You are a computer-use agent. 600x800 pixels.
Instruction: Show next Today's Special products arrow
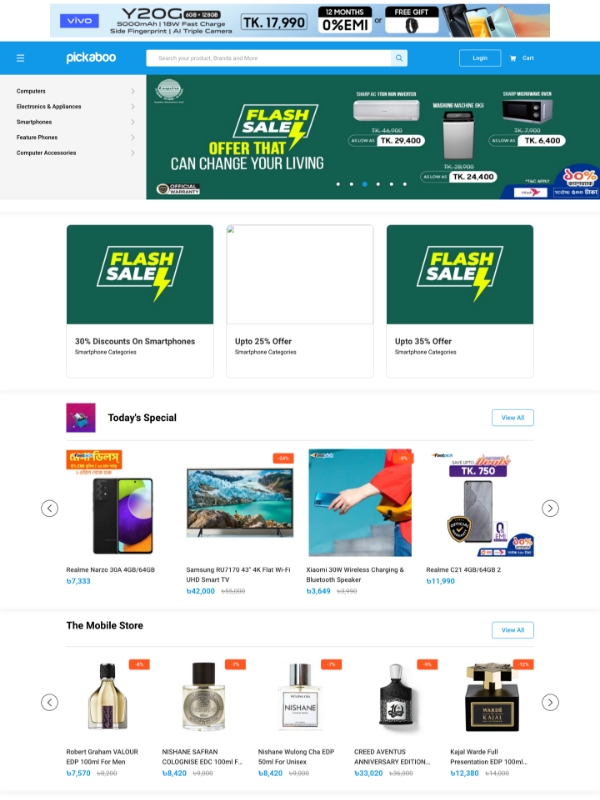[550, 508]
